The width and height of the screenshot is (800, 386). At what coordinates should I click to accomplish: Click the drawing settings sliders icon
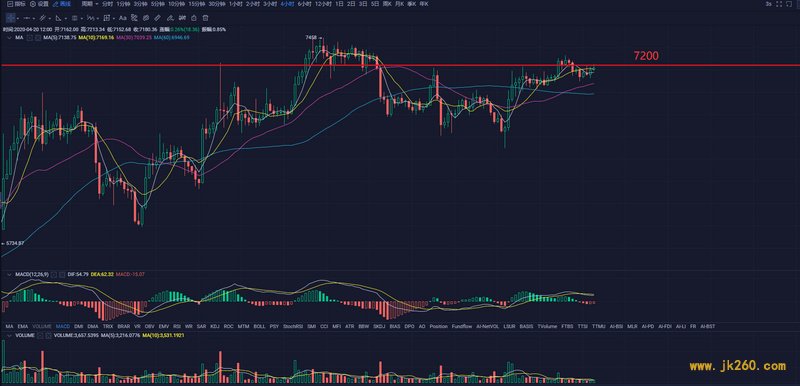pos(183,18)
